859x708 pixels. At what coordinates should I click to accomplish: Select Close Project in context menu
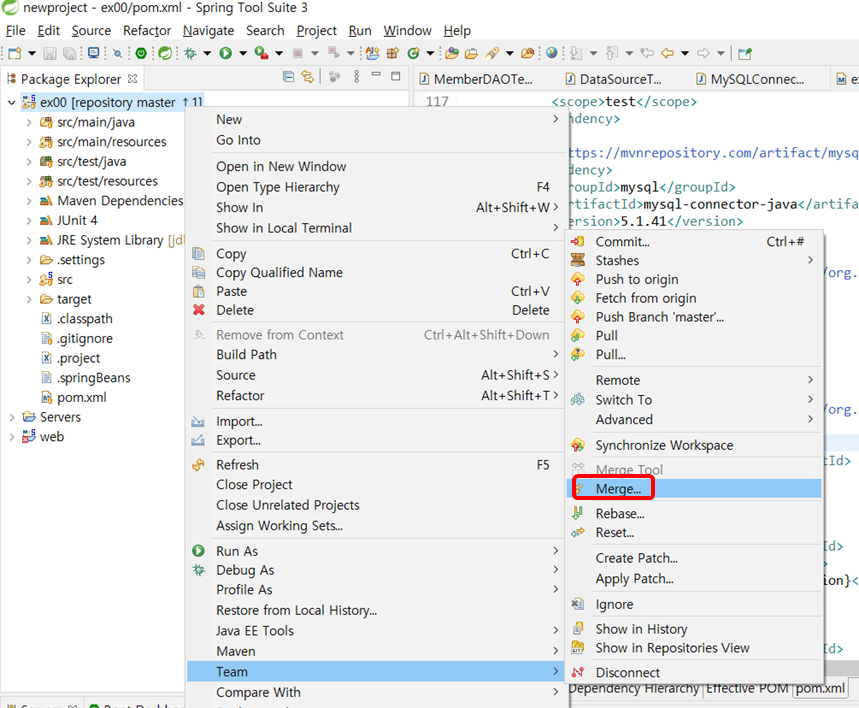pos(375,485)
